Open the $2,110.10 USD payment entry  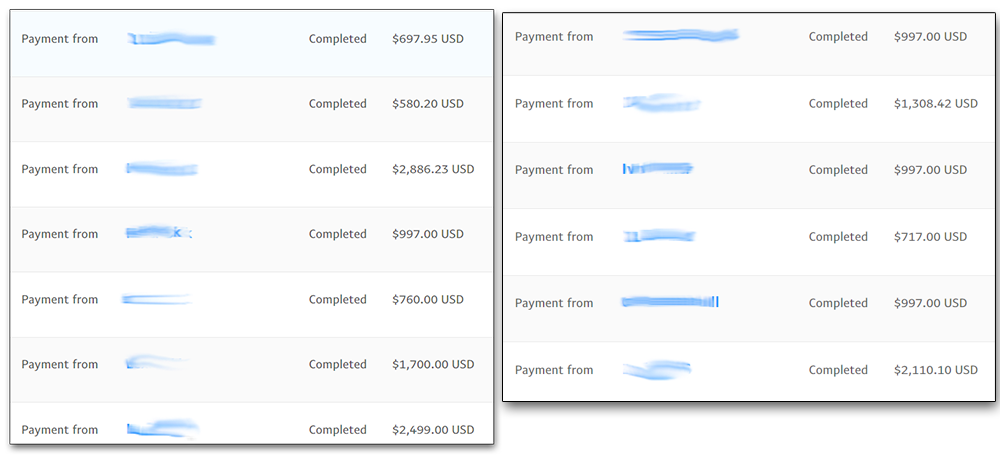click(749, 371)
